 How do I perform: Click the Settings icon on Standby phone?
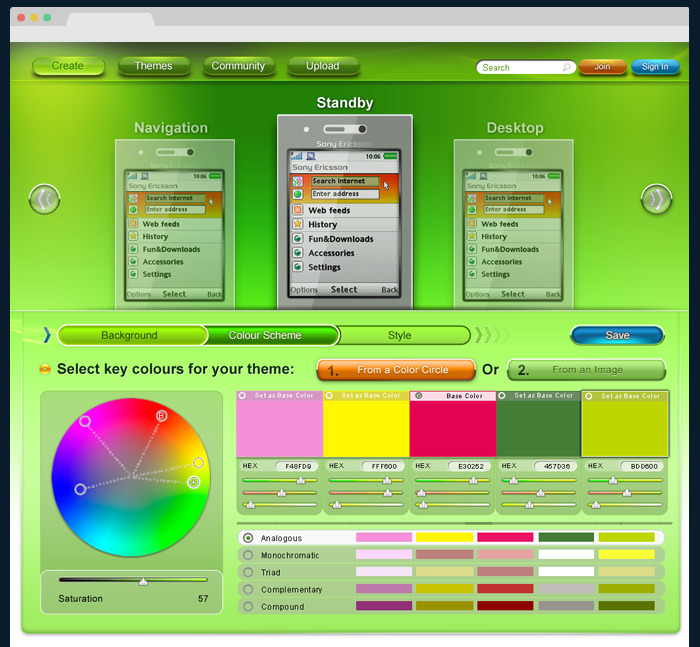click(x=298, y=267)
